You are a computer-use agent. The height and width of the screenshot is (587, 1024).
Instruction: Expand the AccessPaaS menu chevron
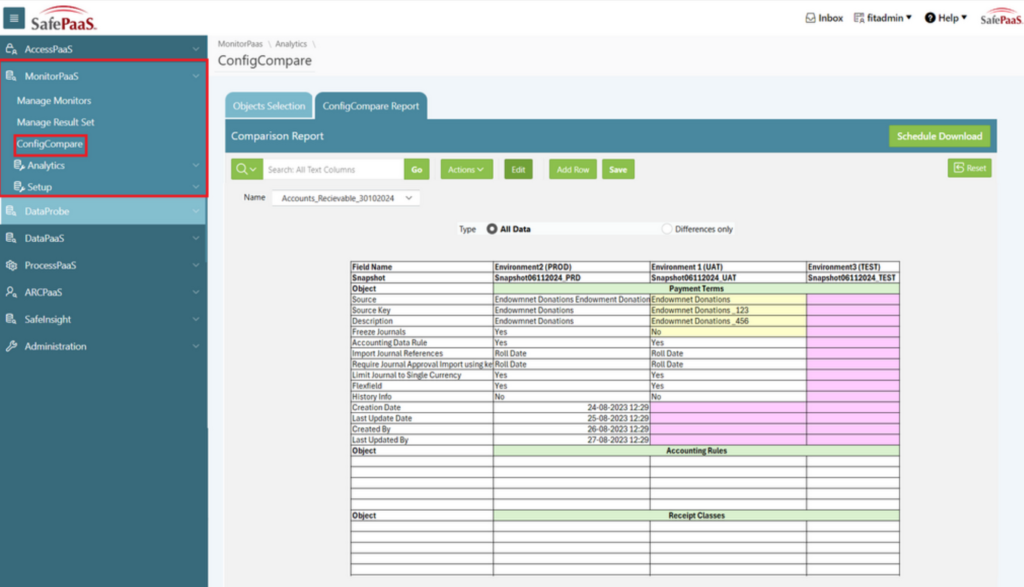196,49
